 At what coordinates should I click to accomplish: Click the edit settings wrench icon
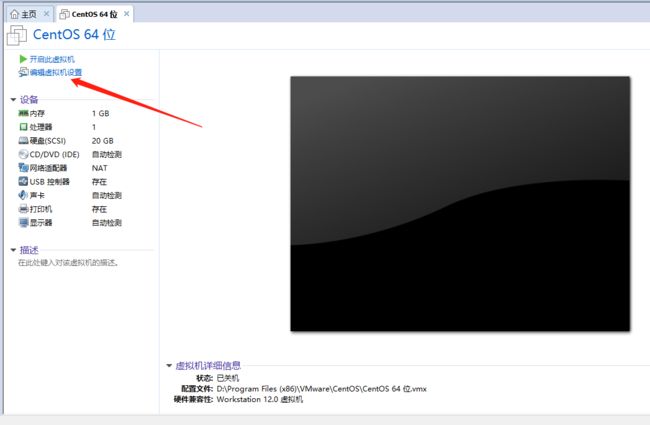pyautogui.click(x=23, y=73)
